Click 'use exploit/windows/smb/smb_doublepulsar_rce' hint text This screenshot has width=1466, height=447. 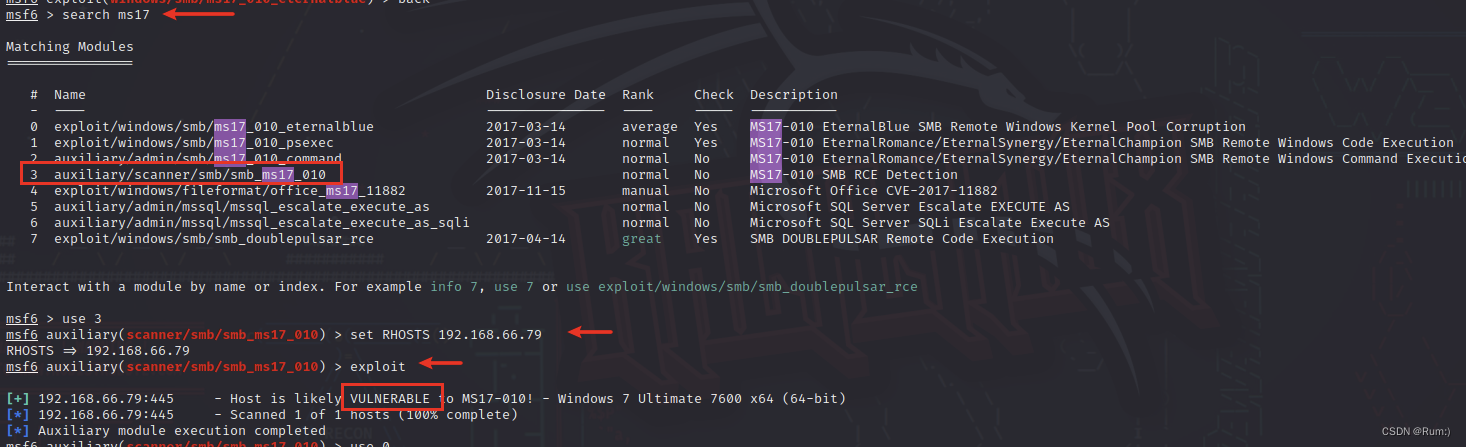(x=742, y=287)
